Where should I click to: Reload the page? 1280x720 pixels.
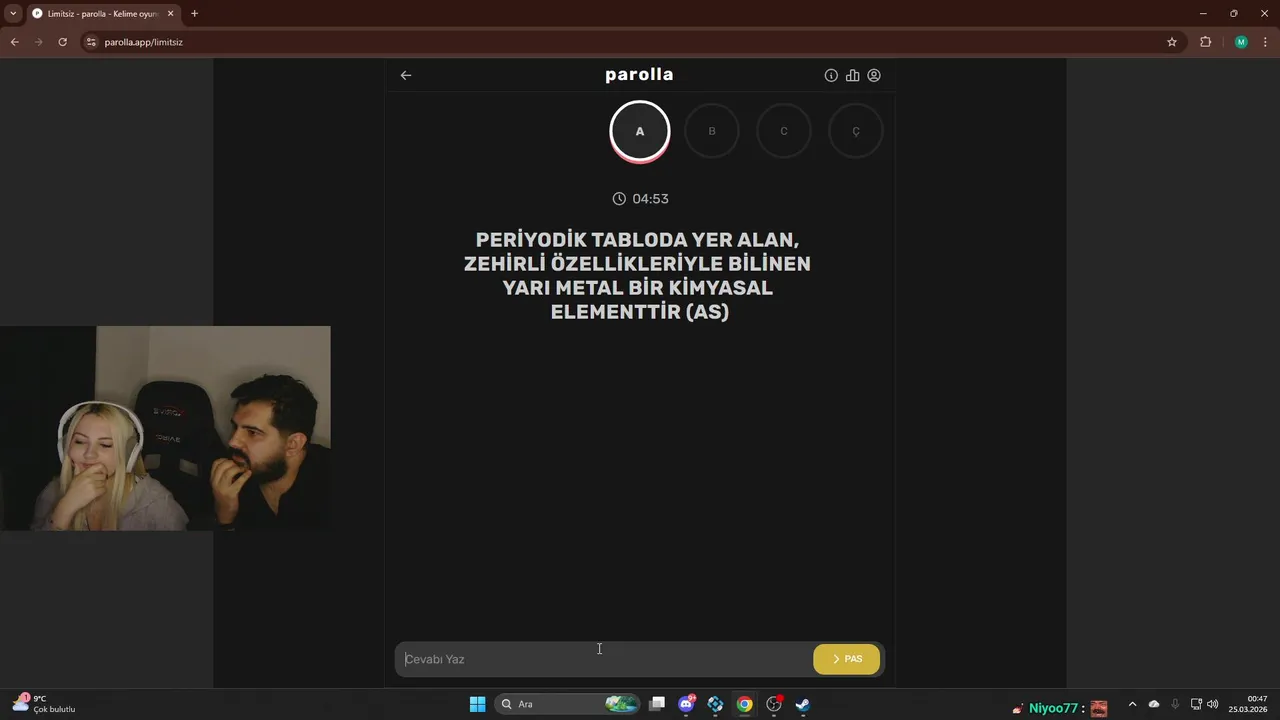pyautogui.click(x=62, y=42)
